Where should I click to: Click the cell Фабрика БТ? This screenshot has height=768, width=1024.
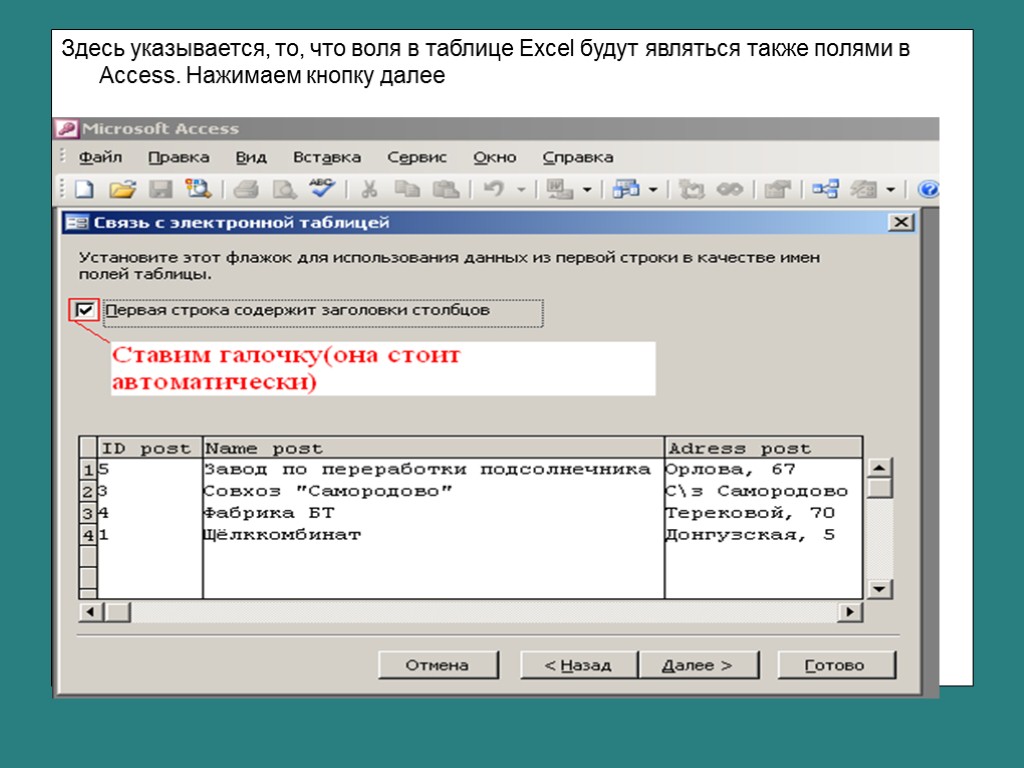tap(434, 513)
